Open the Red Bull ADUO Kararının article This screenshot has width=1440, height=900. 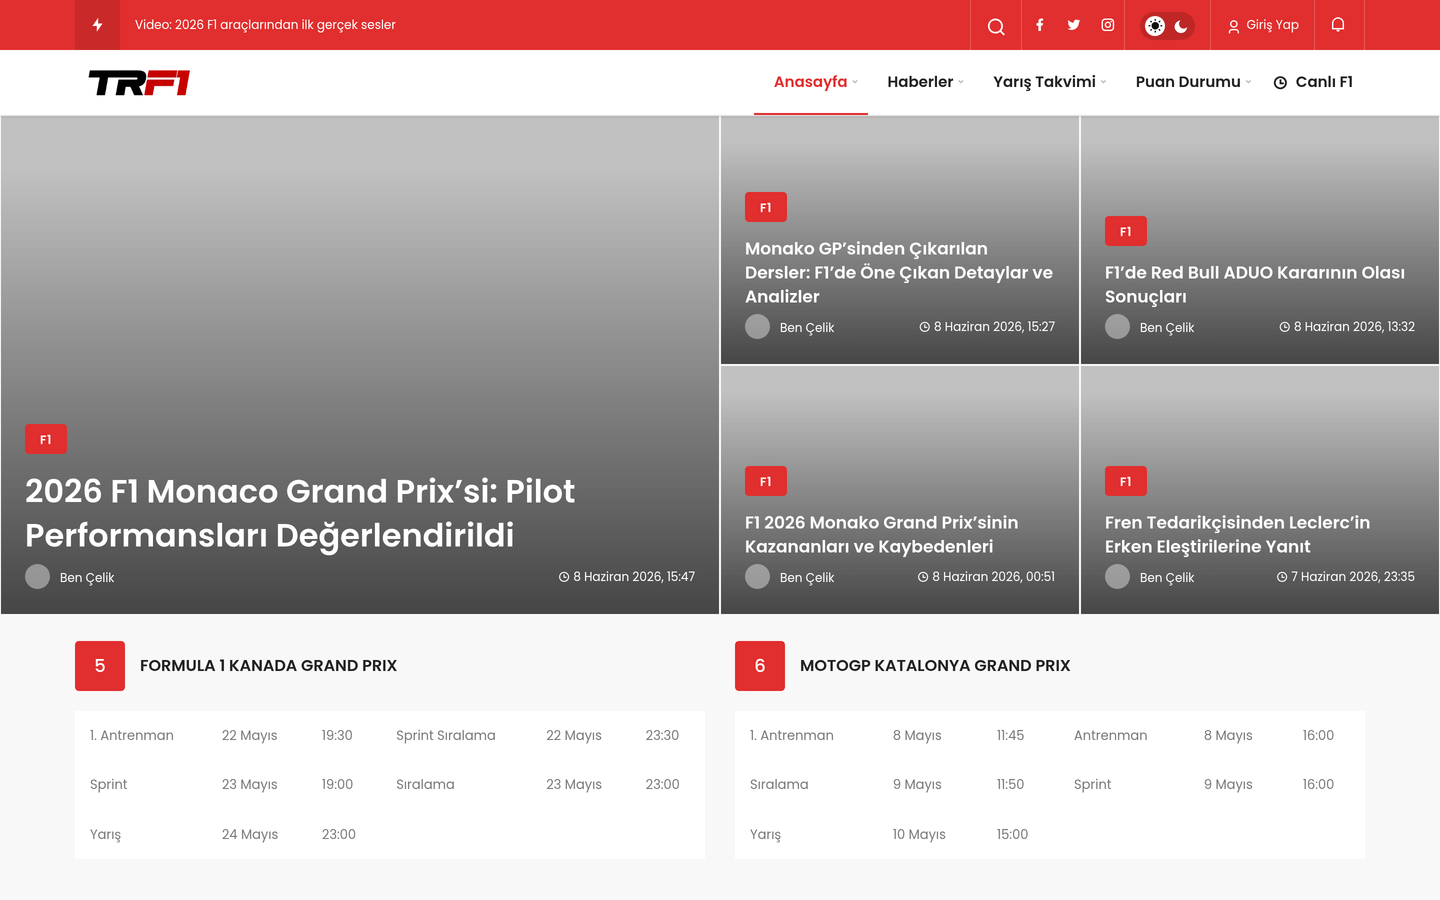[x=1255, y=284]
